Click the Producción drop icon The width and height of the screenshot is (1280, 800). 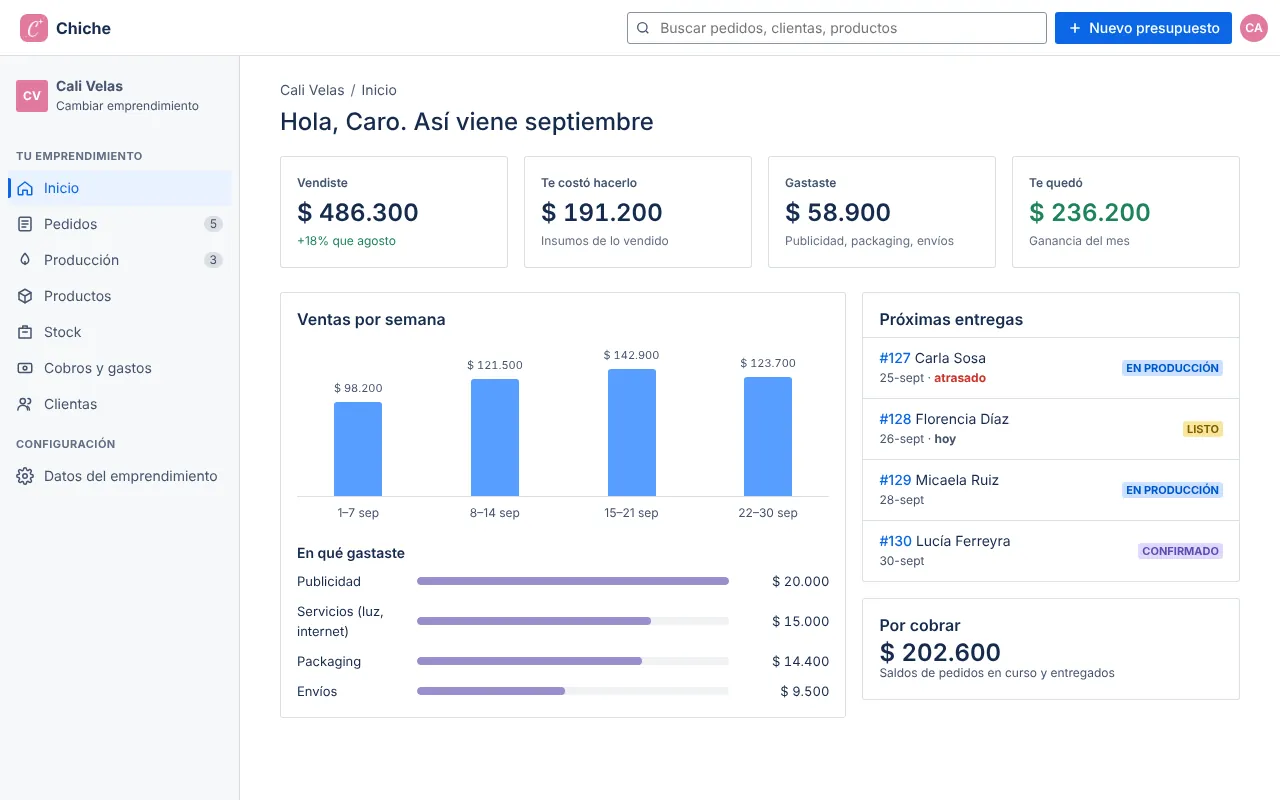[x=25, y=260]
